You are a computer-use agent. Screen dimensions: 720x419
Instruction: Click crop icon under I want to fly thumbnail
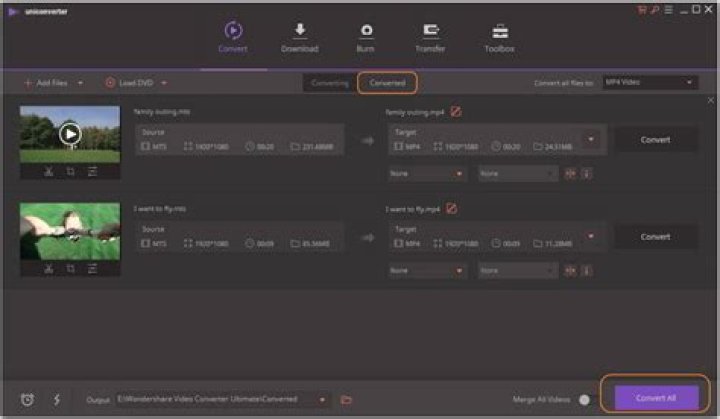70,268
